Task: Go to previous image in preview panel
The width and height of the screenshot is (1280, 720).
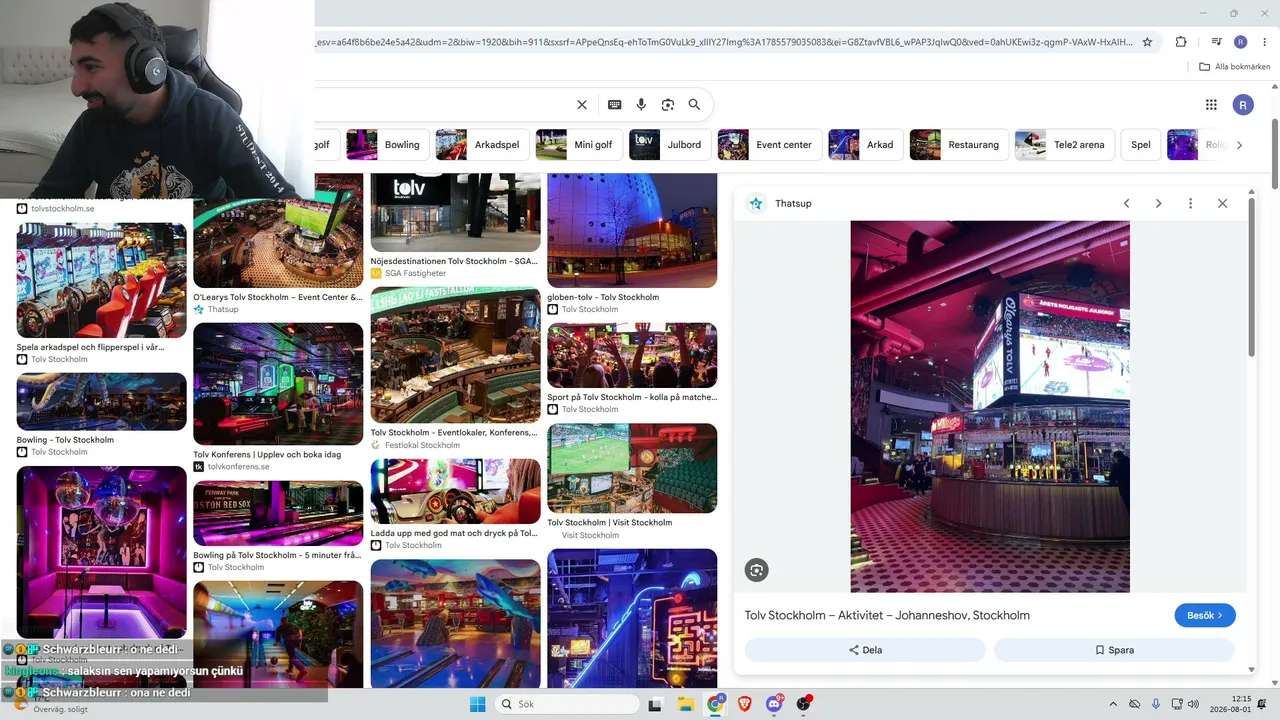Action: (x=1126, y=203)
